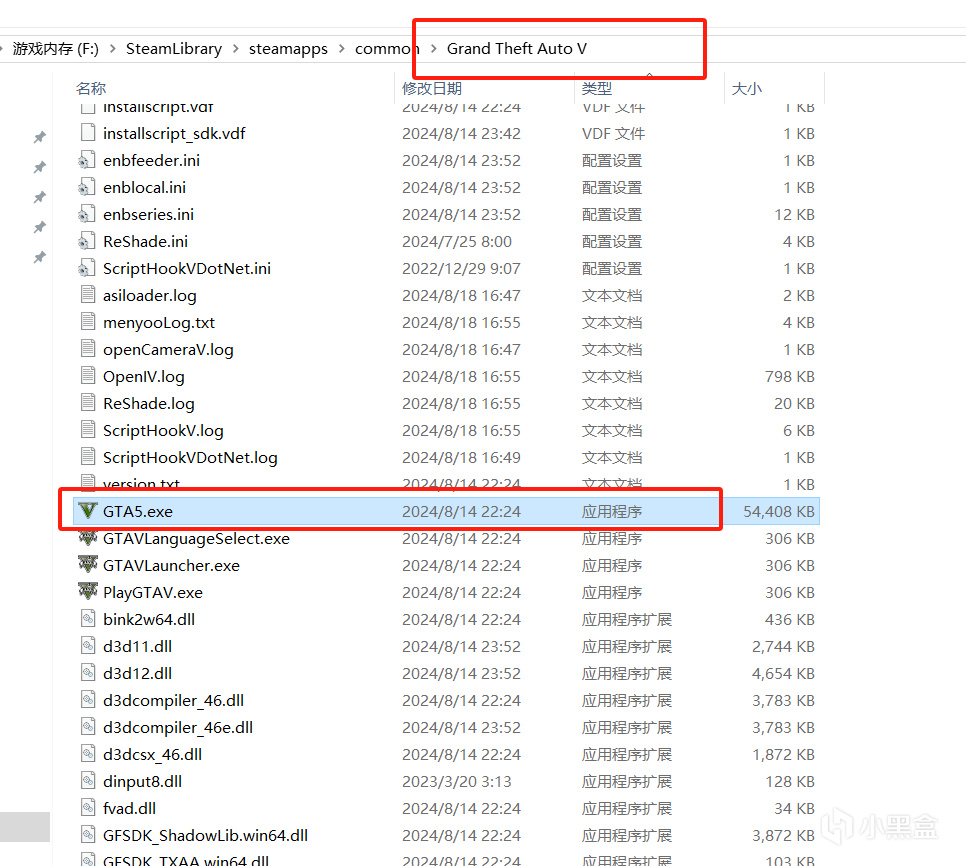Select the file named GTA5.exe

[x=138, y=511]
